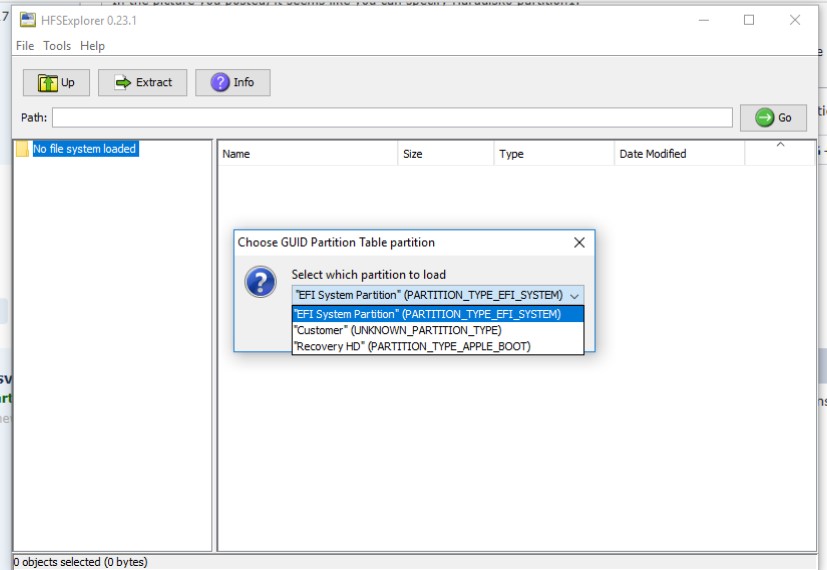Choose the 'Customer' partition option
The image size is (827, 570).
pyautogui.click(x=438, y=330)
